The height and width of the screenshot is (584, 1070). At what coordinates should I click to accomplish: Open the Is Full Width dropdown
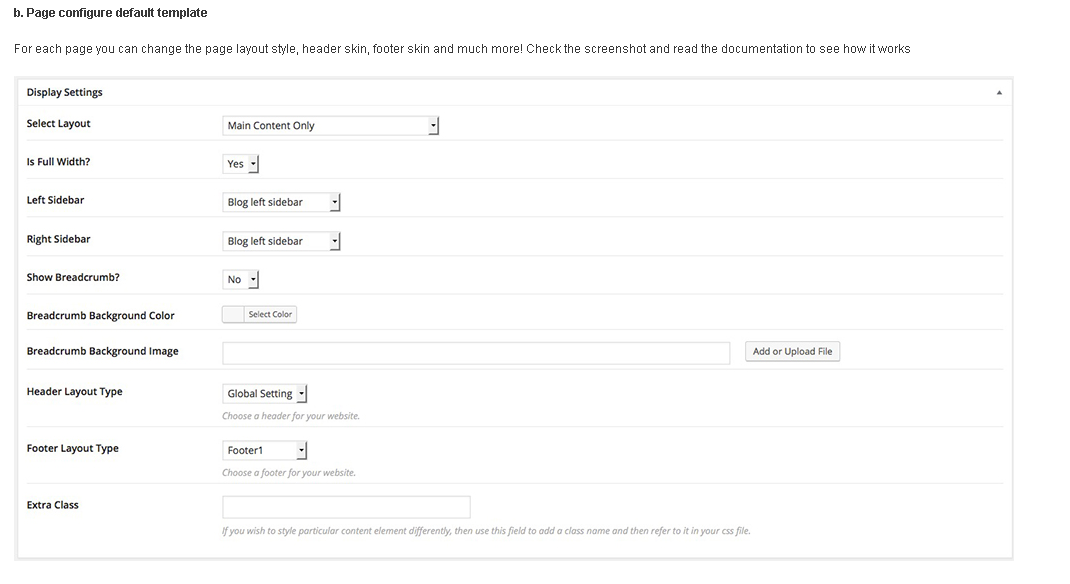coord(241,164)
